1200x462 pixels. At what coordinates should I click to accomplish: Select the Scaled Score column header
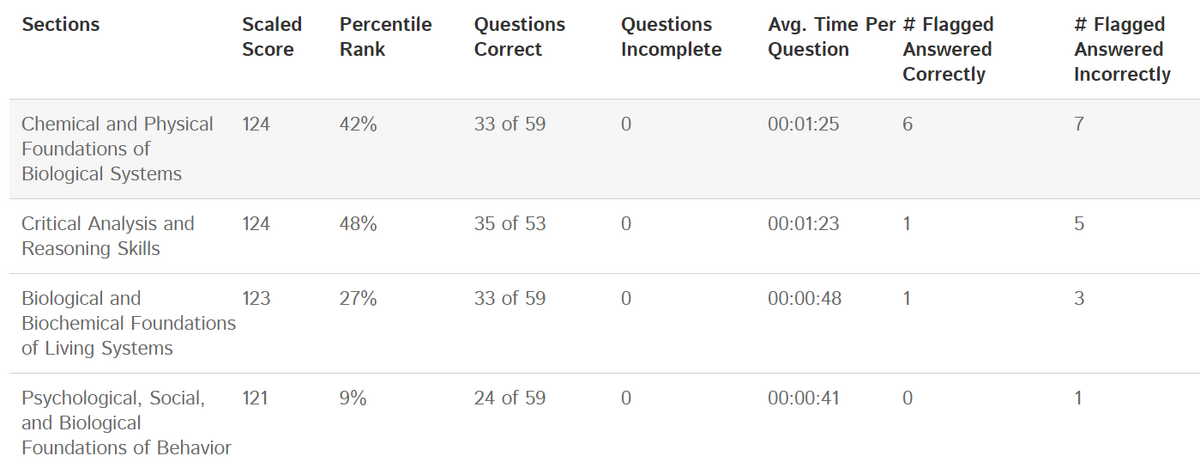tap(271, 36)
